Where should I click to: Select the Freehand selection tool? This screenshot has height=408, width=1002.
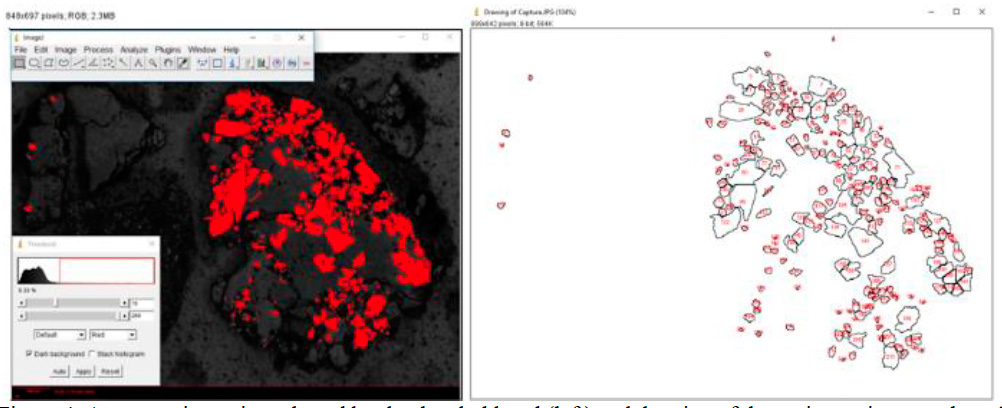coord(64,62)
